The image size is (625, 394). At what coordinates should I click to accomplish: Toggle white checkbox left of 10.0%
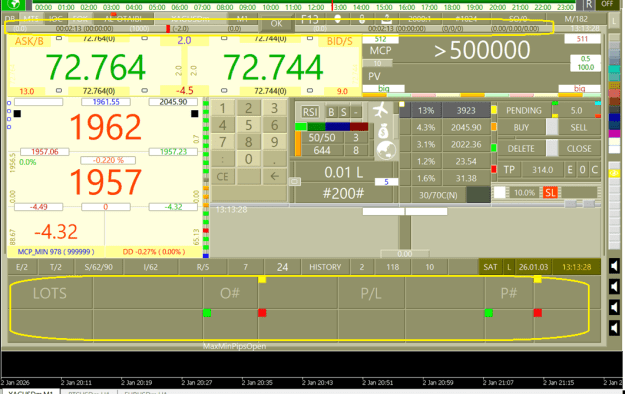[x=500, y=193]
